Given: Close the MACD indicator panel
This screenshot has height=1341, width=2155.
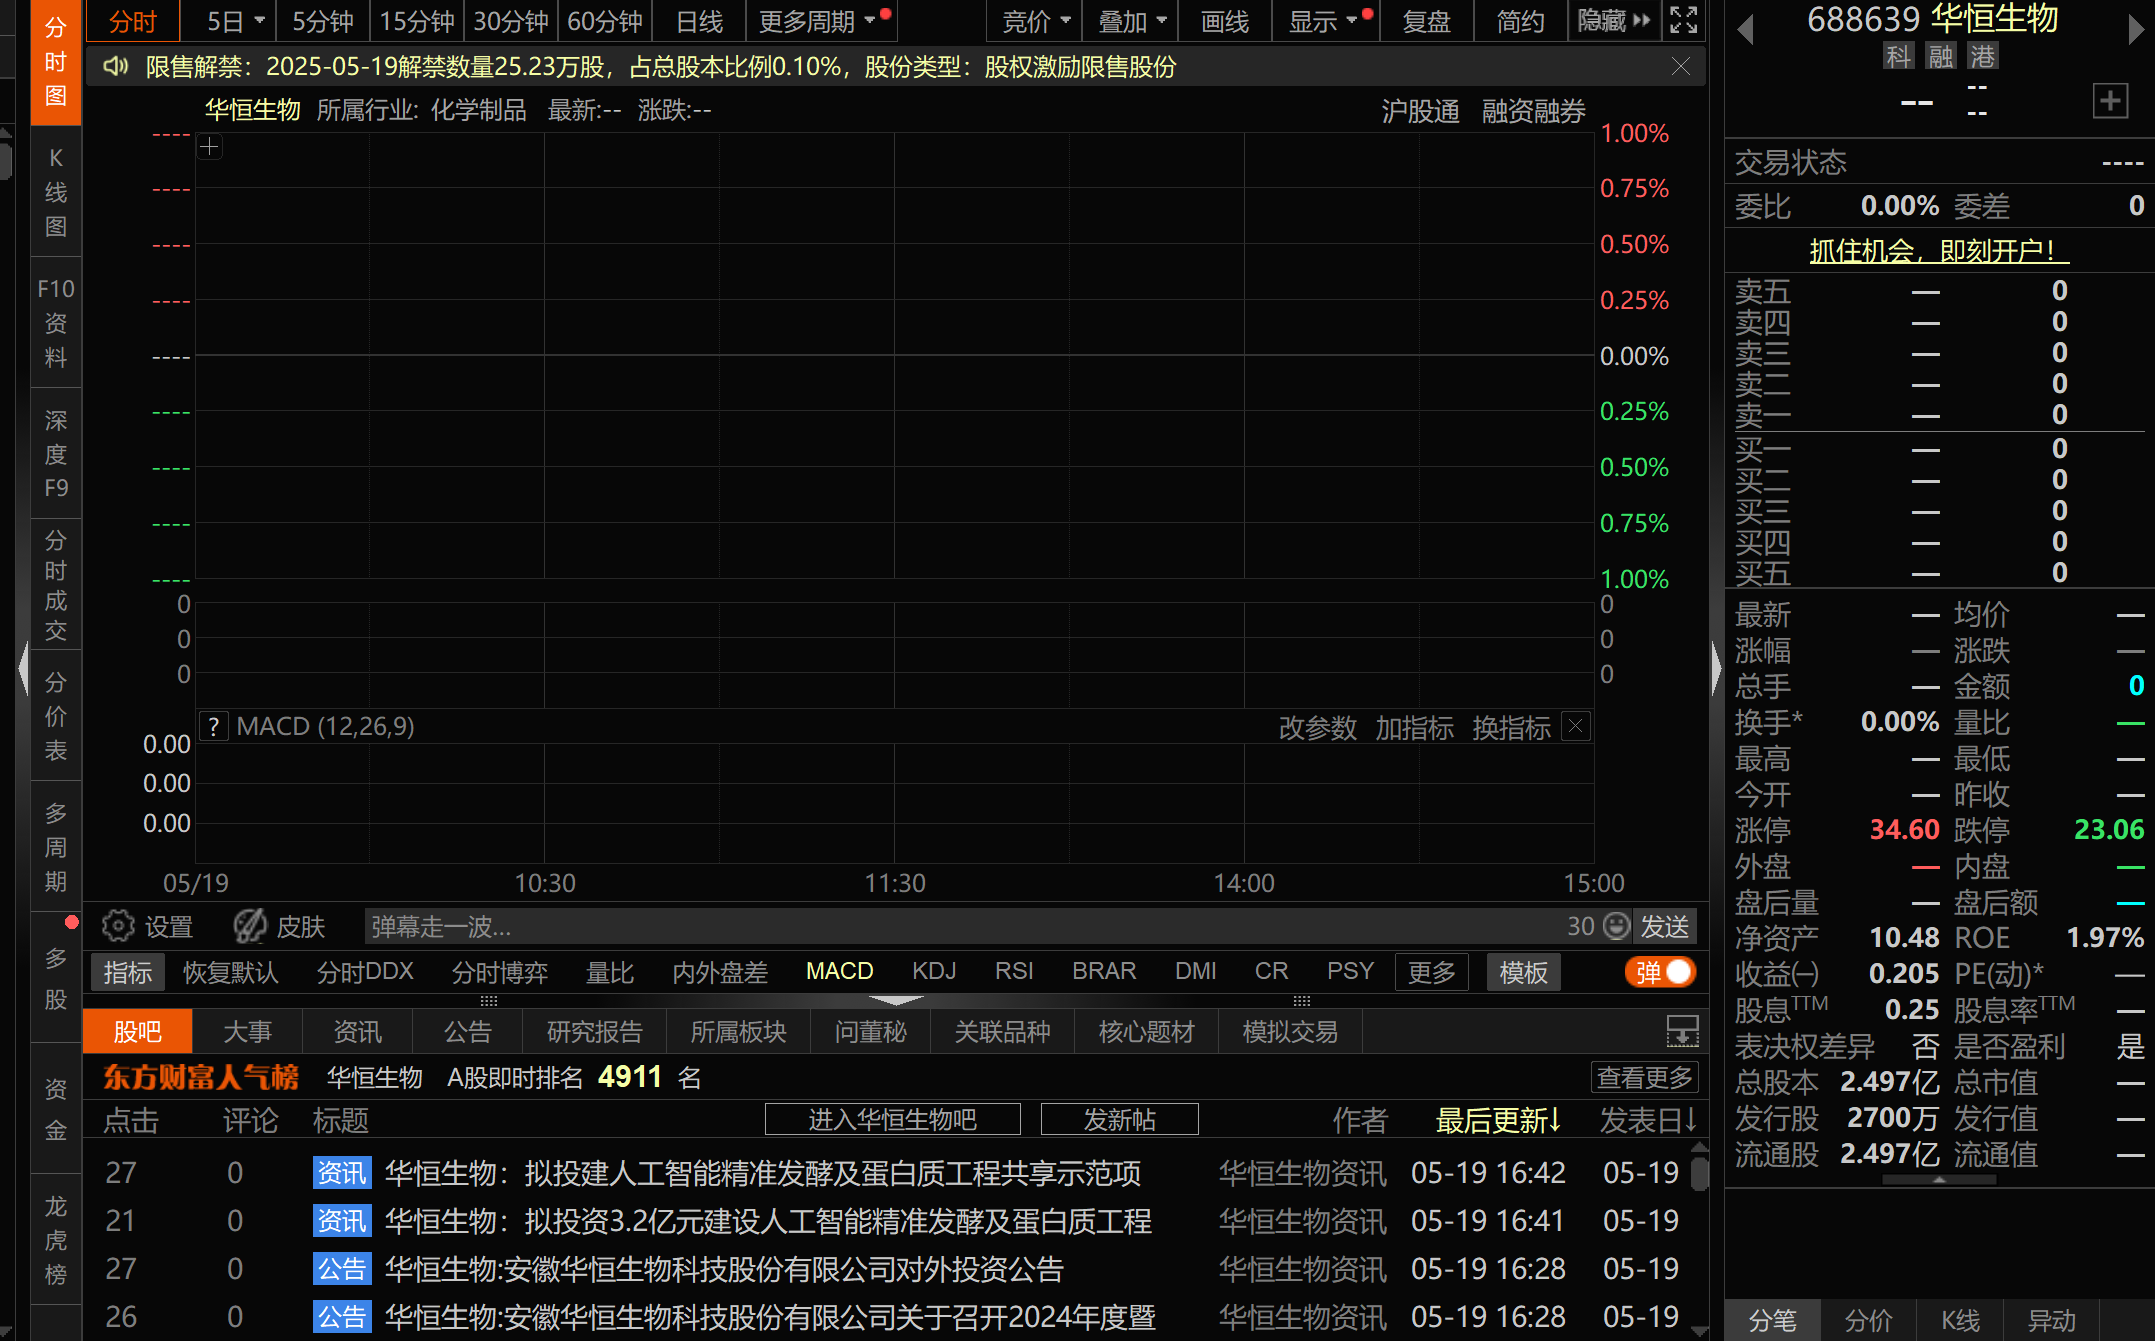Looking at the screenshot, I should click(x=1576, y=727).
